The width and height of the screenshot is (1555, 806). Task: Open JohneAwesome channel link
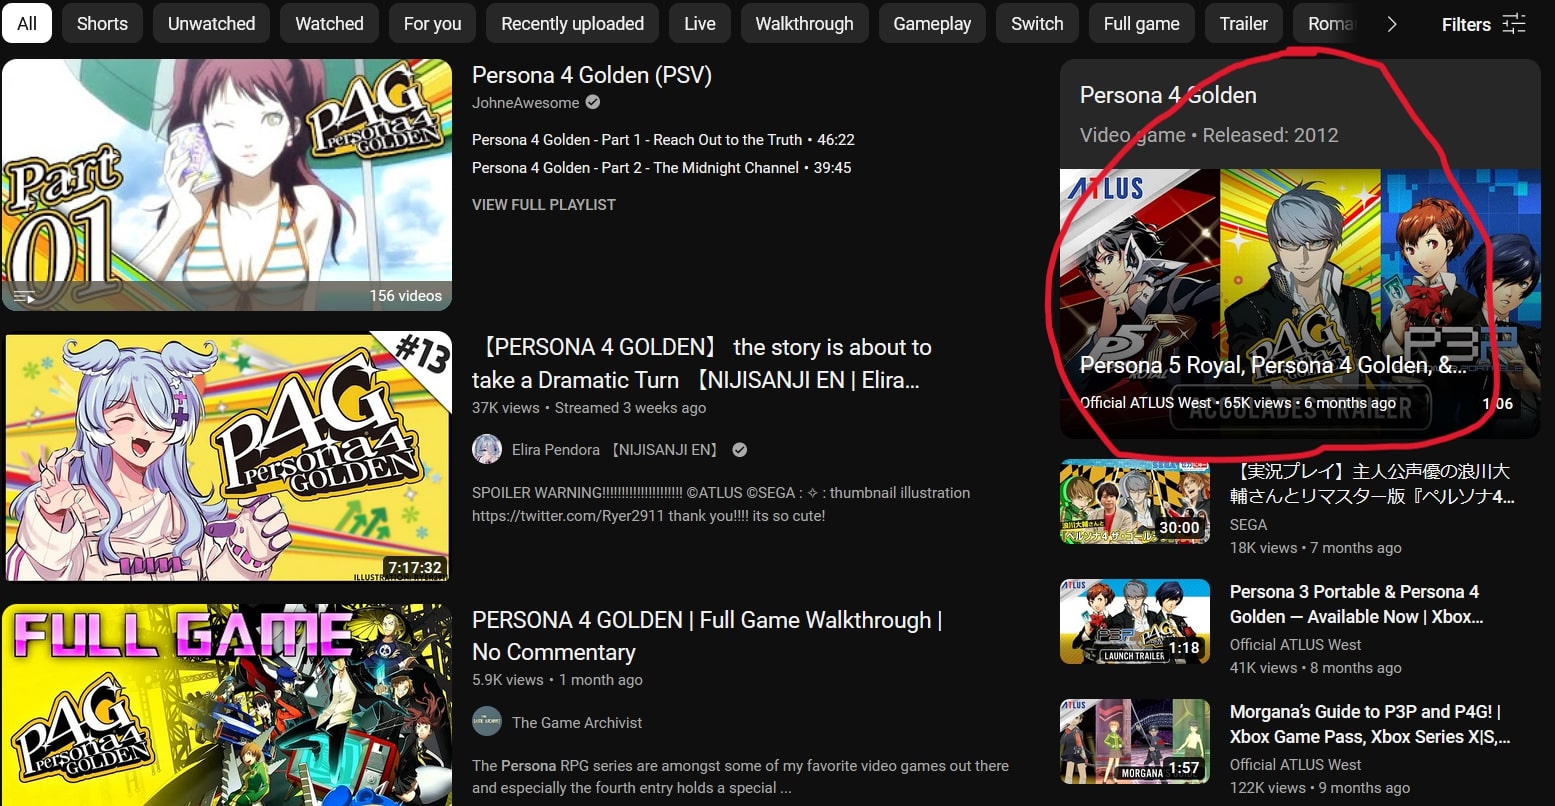coord(525,102)
